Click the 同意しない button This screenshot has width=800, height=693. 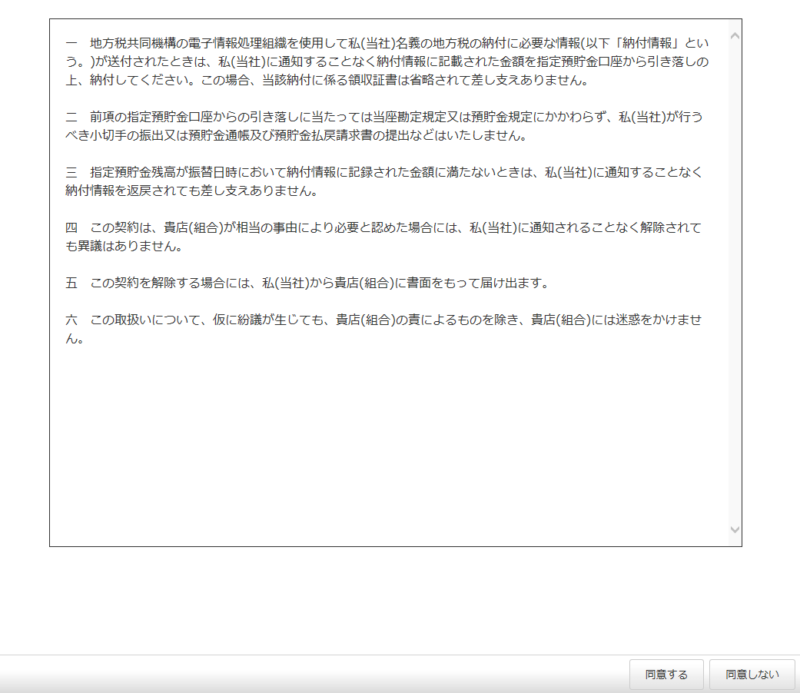coord(752,674)
